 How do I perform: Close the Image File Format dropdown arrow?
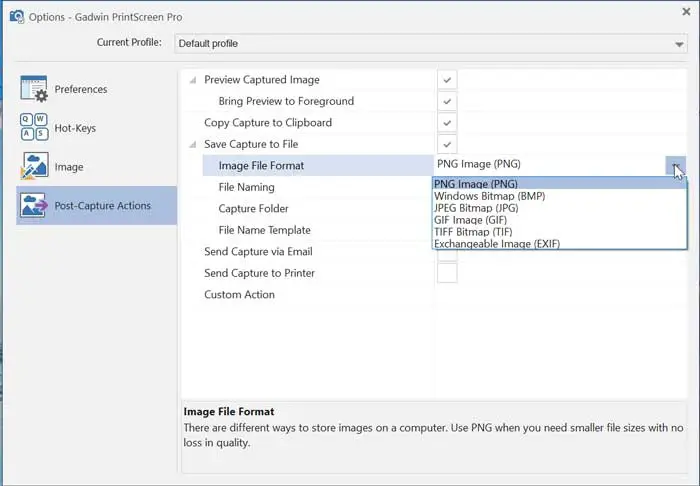pos(676,166)
